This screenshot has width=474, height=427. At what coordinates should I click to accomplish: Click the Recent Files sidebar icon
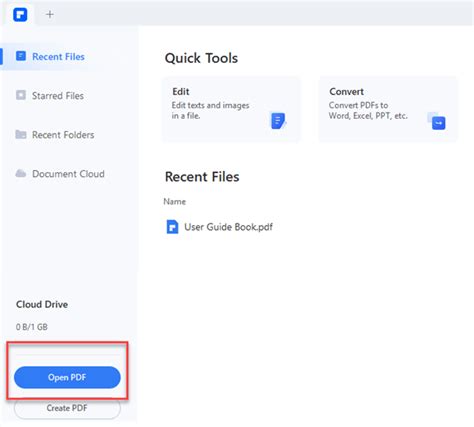tap(21, 56)
